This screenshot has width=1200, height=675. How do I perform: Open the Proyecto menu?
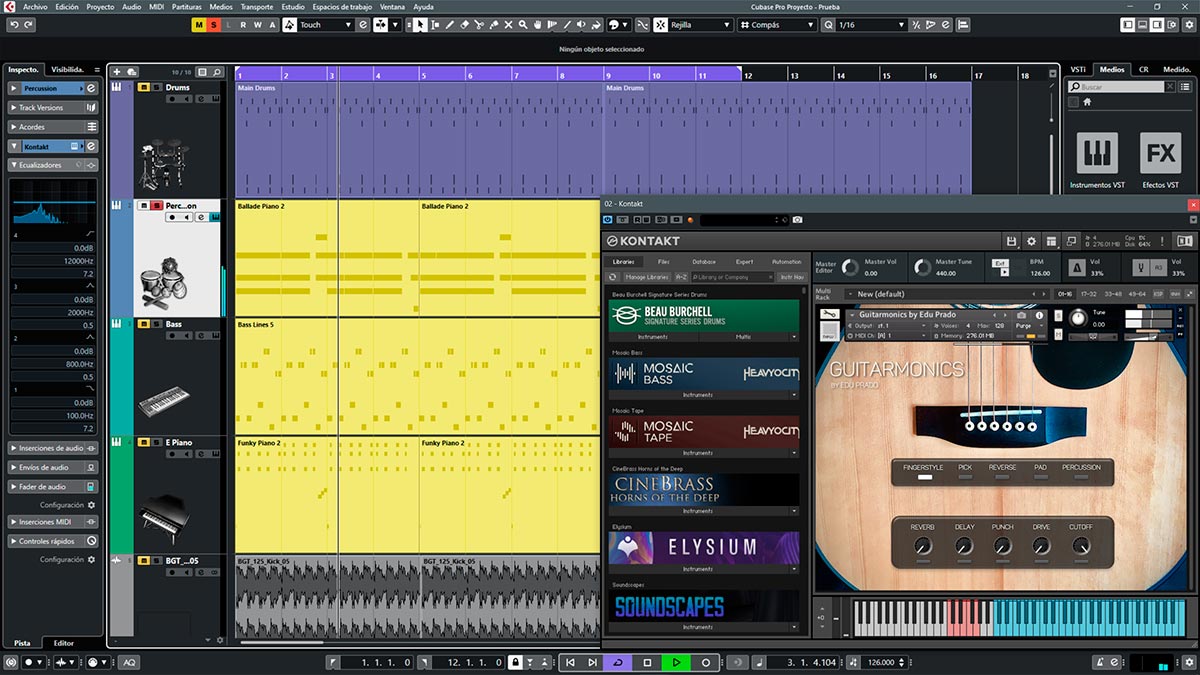pyautogui.click(x=100, y=6)
